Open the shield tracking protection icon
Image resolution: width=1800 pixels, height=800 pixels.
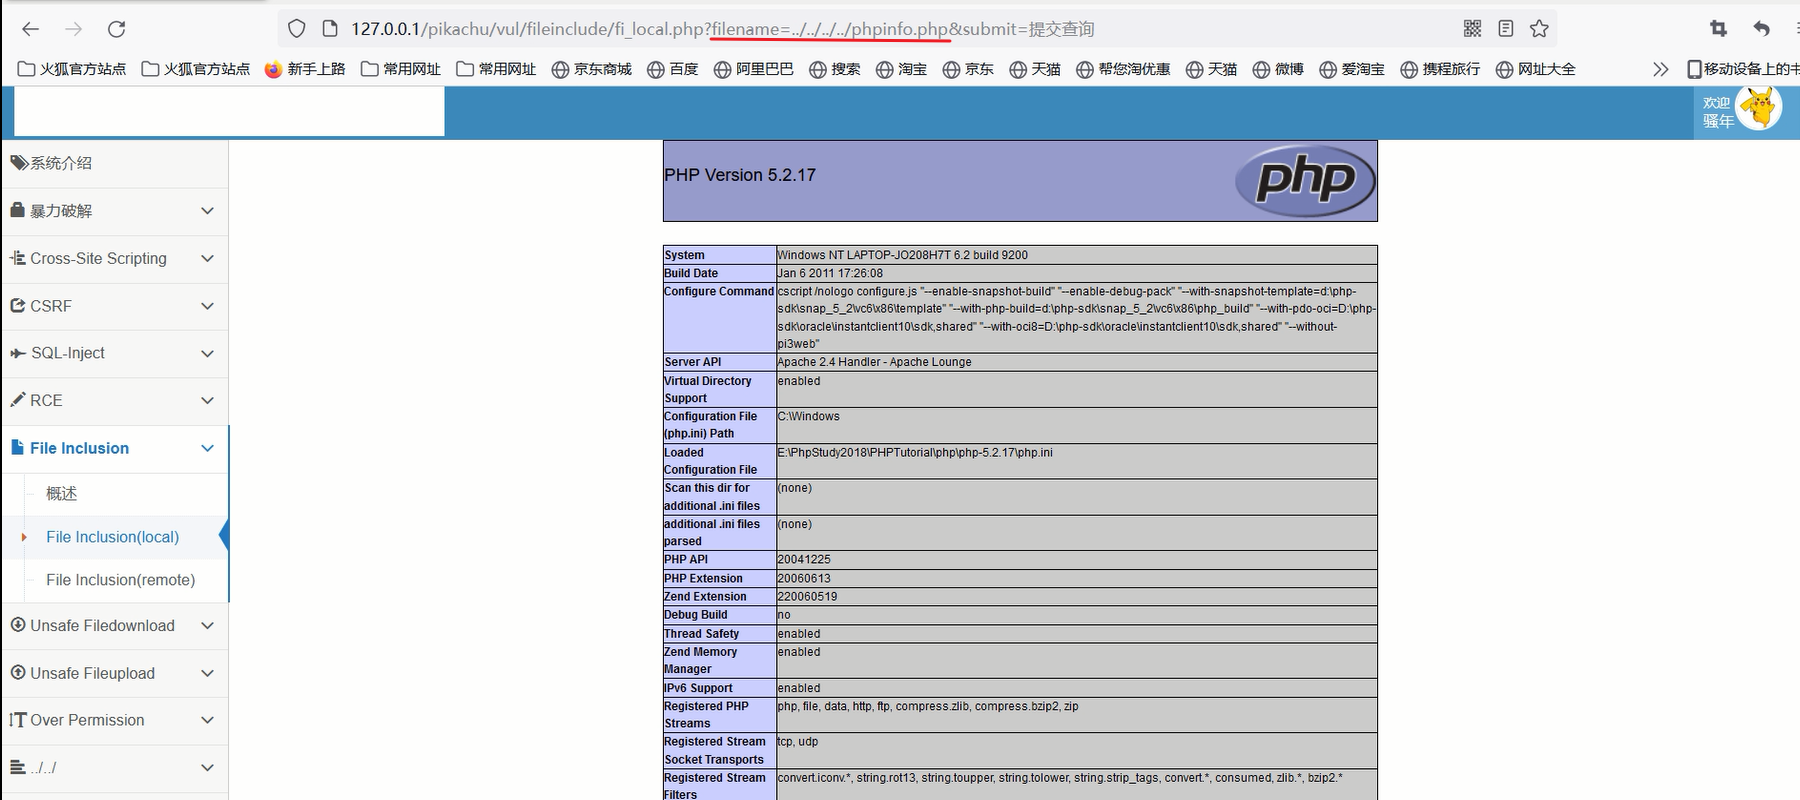click(296, 29)
